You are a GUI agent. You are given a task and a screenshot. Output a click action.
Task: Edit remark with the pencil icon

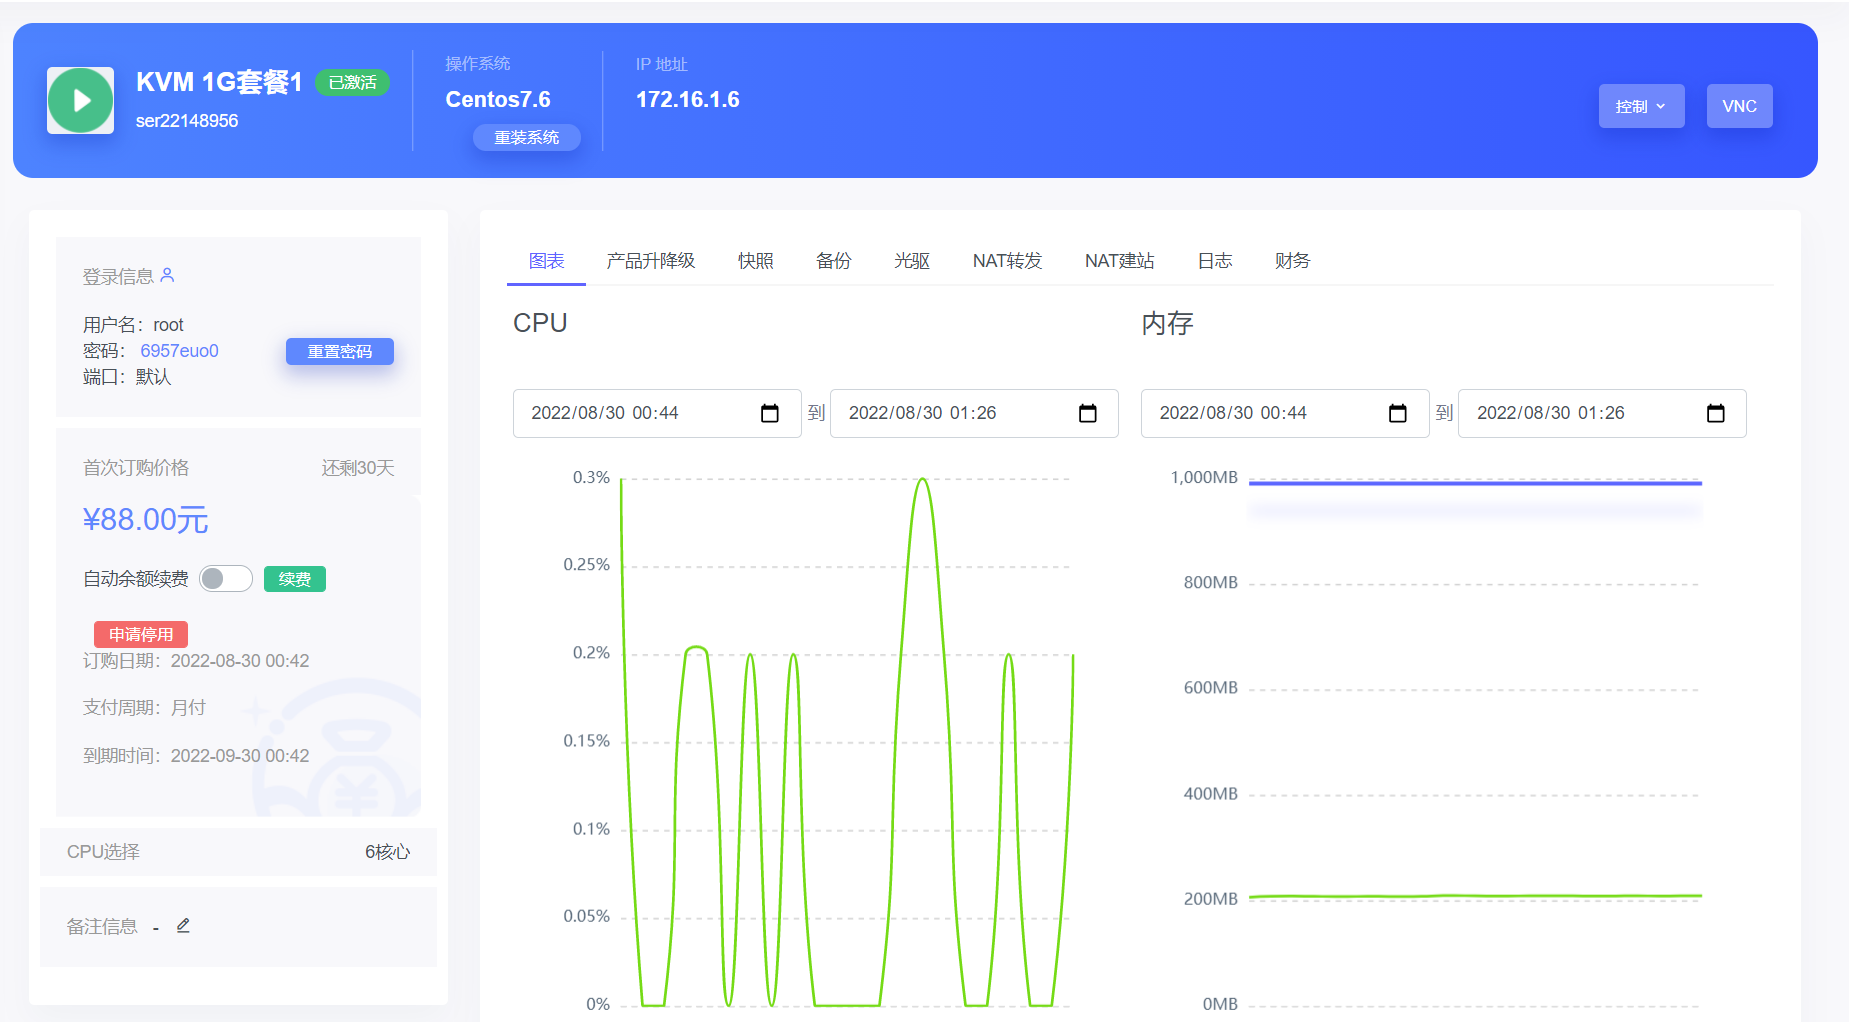click(x=183, y=926)
